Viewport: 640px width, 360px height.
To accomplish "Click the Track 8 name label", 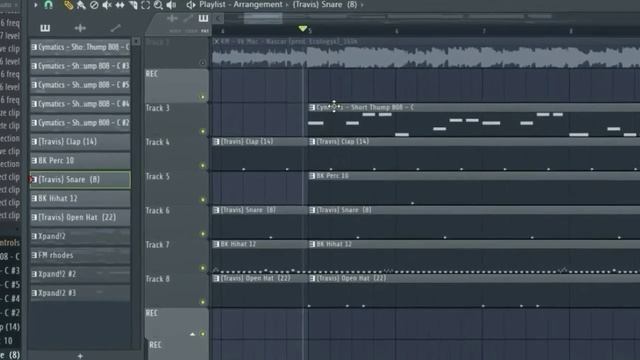I will click(158, 279).
